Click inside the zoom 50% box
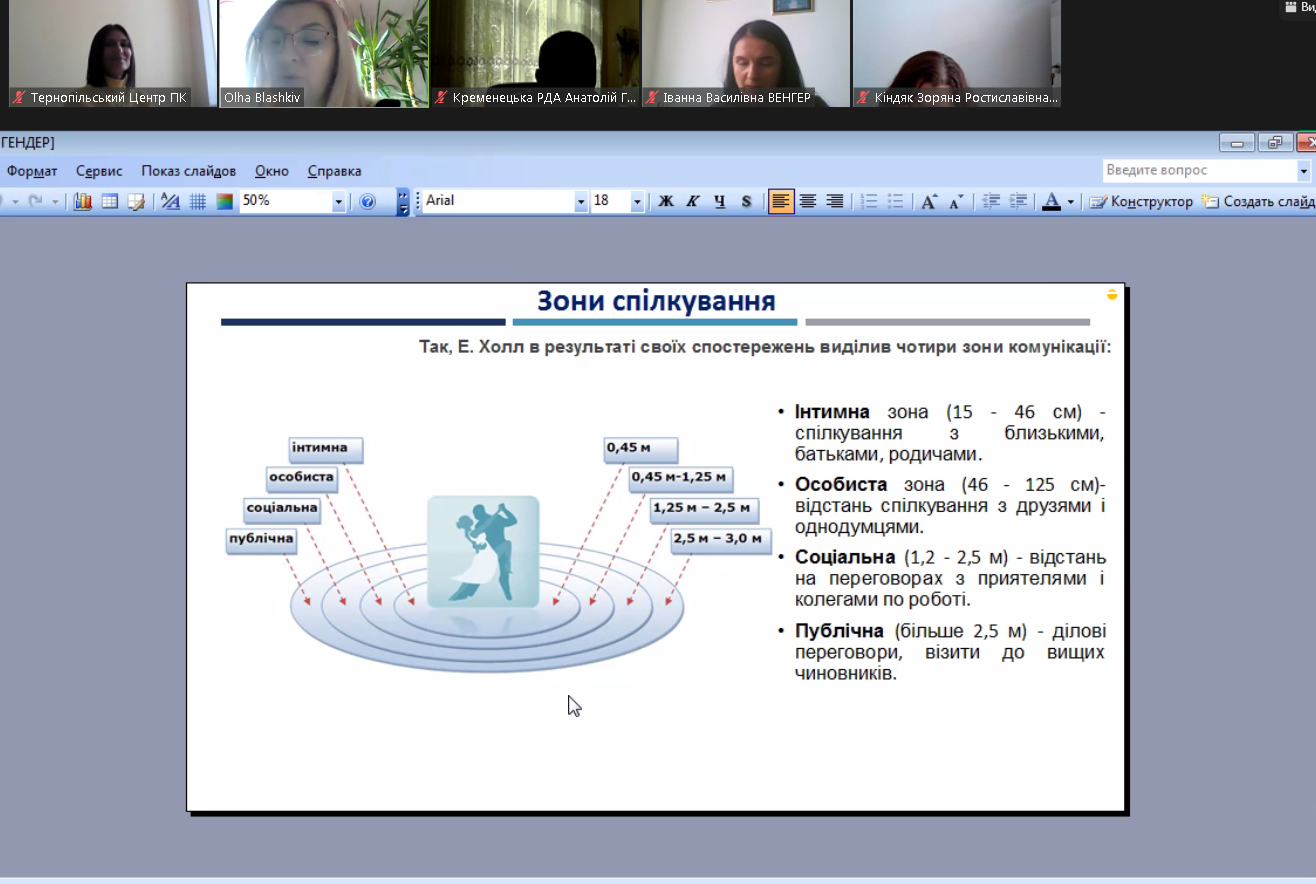The image size is (1316, 884). 285,201
